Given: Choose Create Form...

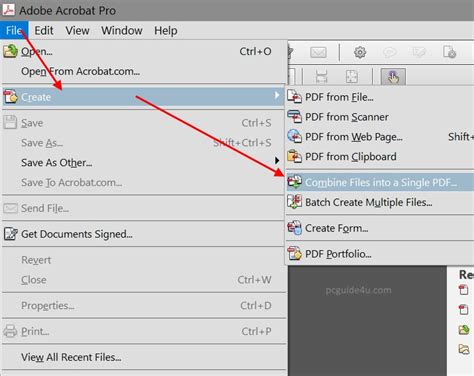Looking at the screenshot, I should click(380, 228).
